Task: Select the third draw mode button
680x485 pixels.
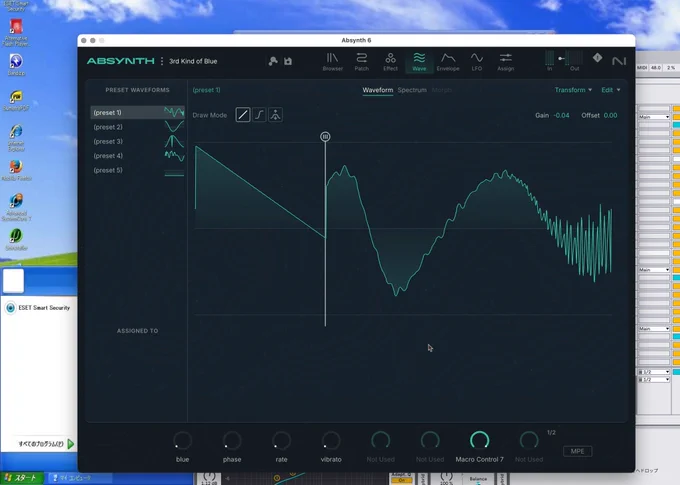Action: click(275, 115)
